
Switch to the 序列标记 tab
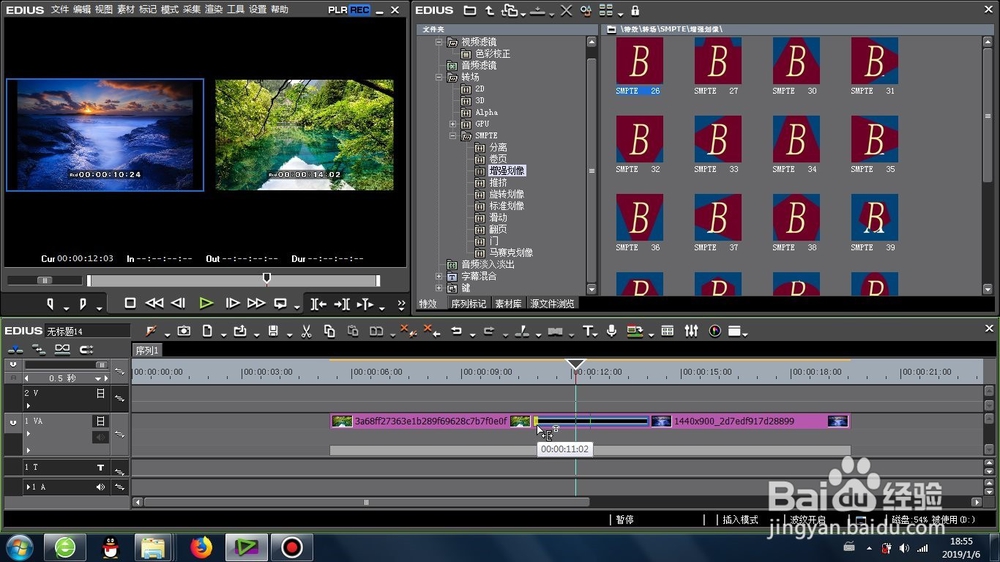point(469,304)
